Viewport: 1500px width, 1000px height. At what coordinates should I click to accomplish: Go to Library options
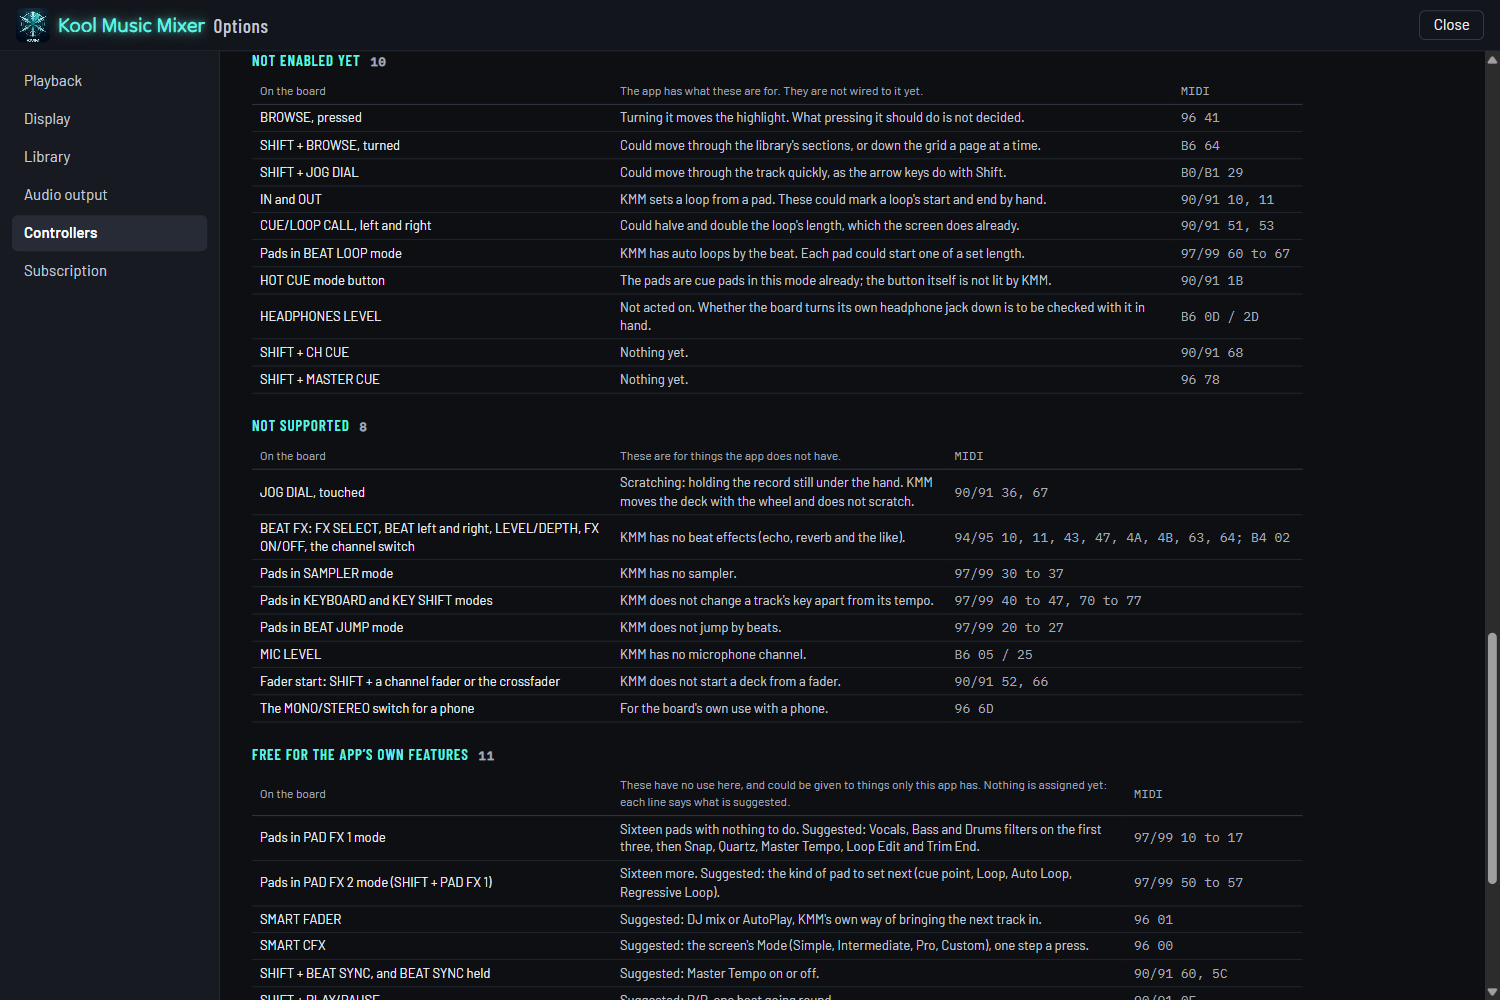point(109,157)
